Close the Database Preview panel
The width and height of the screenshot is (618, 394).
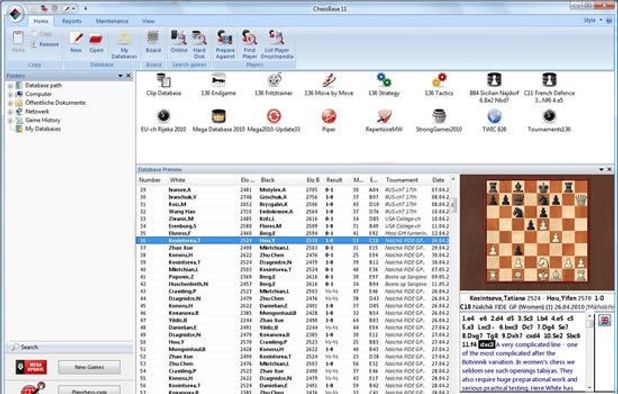(609, 169)
